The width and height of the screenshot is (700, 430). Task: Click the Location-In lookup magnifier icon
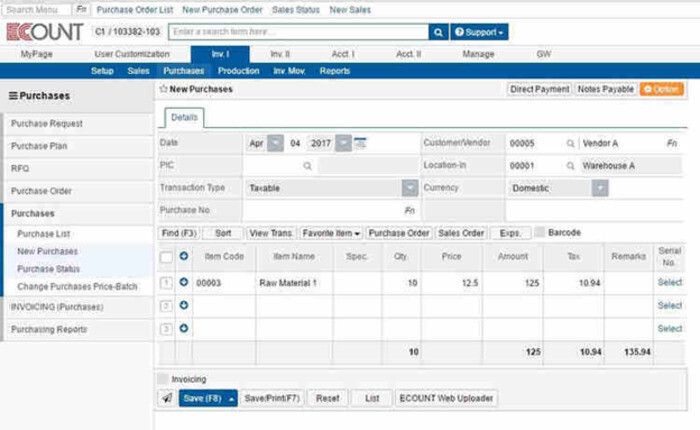pos(571,165)
